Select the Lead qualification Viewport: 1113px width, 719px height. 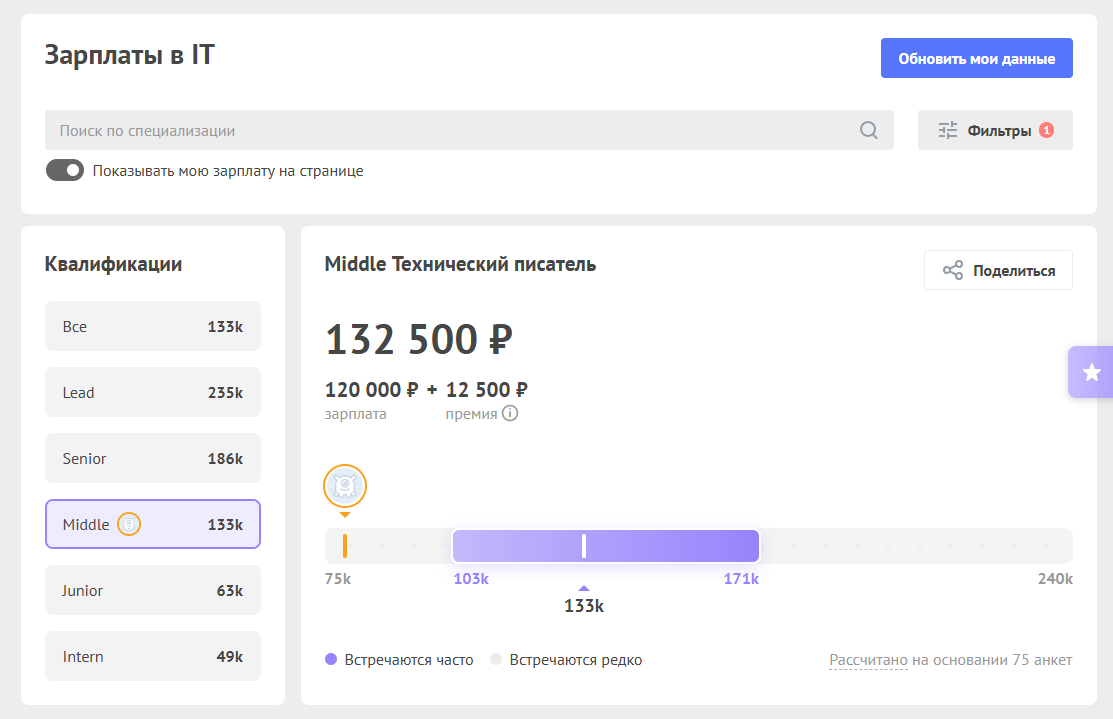click(152, 392)
